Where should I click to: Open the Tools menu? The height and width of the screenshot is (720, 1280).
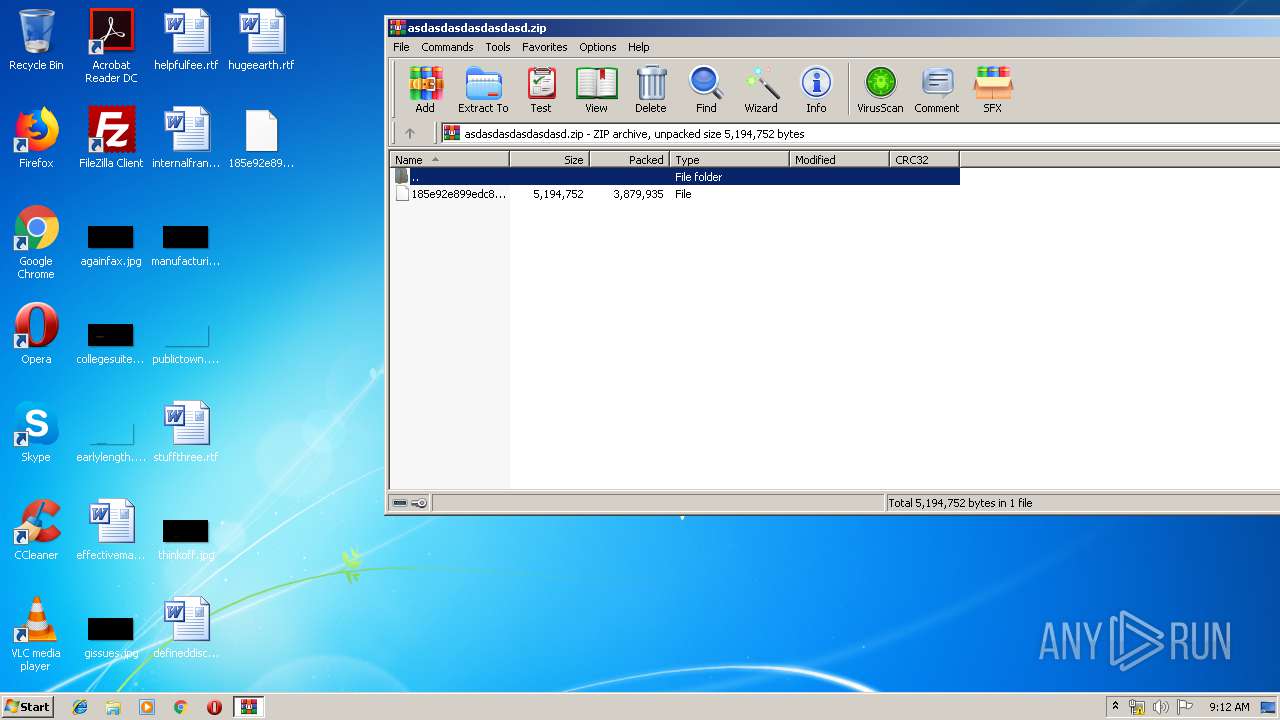tap(498, 47)
